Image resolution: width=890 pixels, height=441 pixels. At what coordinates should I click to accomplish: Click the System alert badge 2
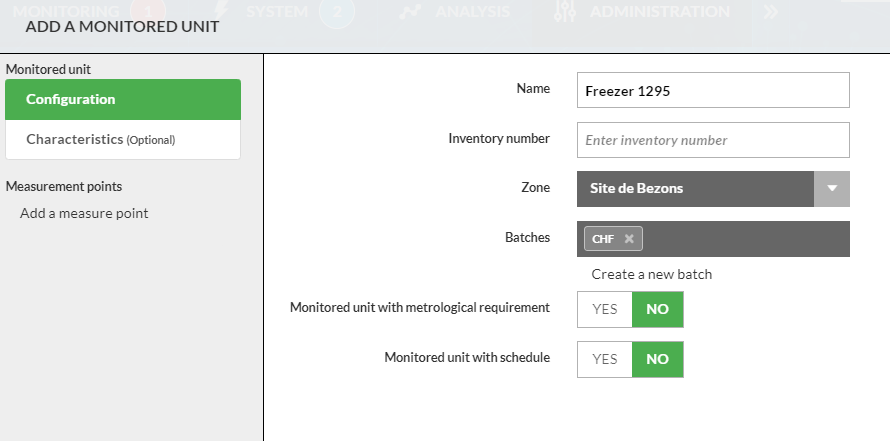click(337, 11)
